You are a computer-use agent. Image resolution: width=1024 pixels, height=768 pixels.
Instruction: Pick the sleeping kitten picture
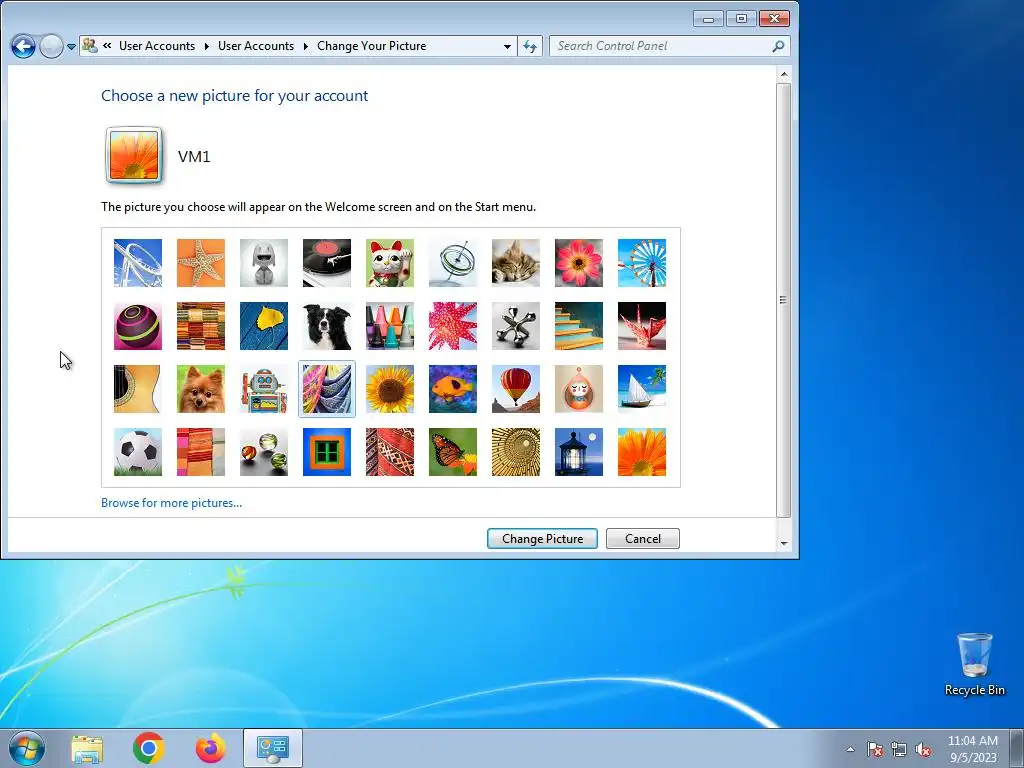tap(516, 263)
